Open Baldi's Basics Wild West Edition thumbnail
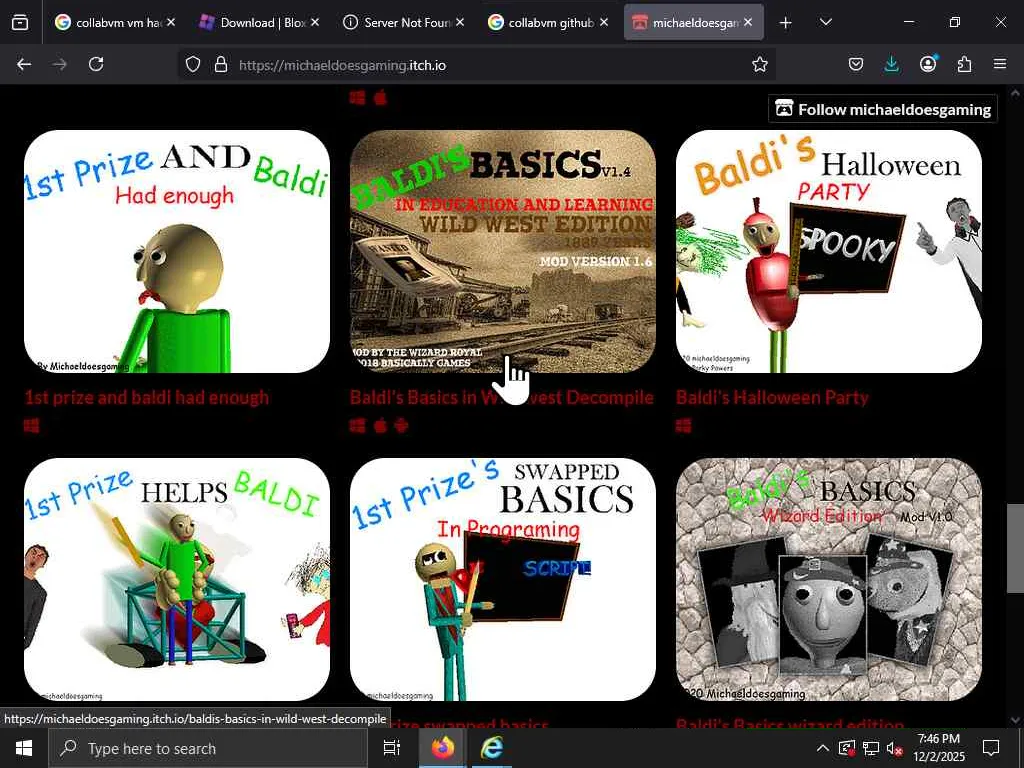1024x768 pixels. tap(503, 251)
